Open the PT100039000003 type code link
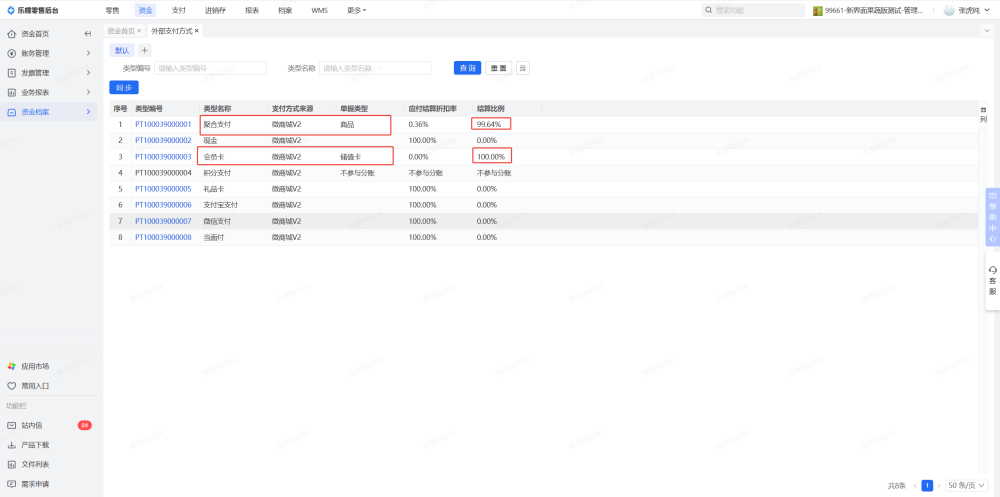The image size is (1000, 497). pos(163,157)
